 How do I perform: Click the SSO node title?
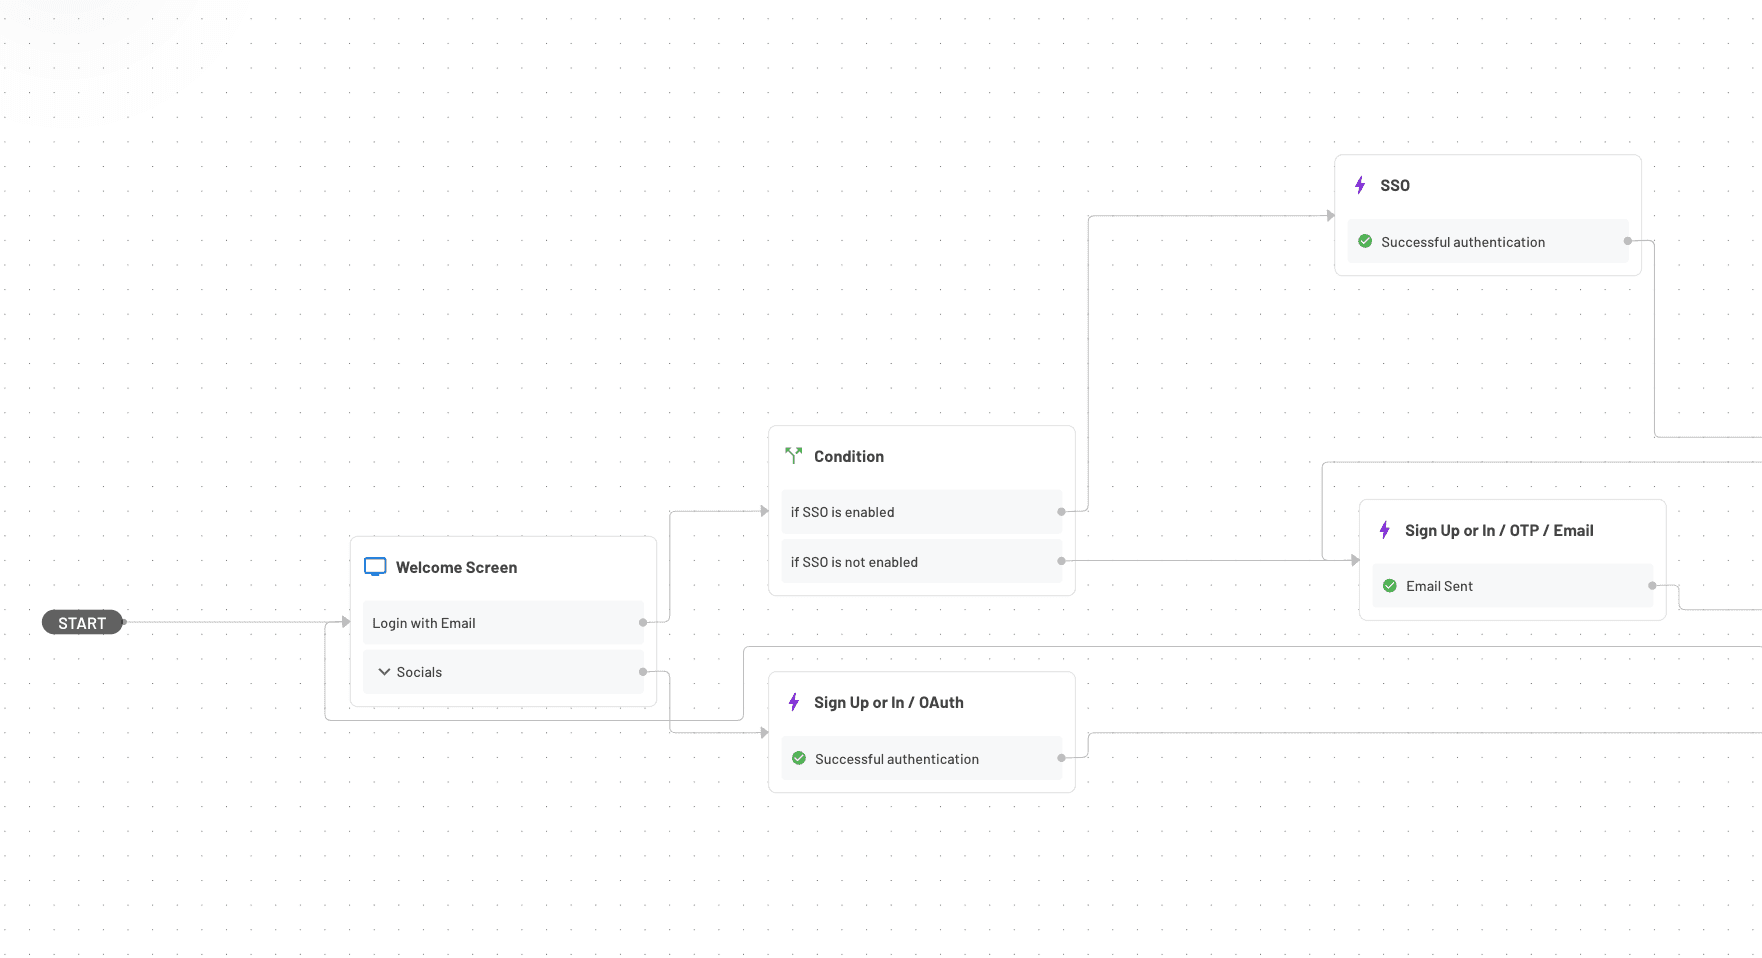click(1395, 184)
